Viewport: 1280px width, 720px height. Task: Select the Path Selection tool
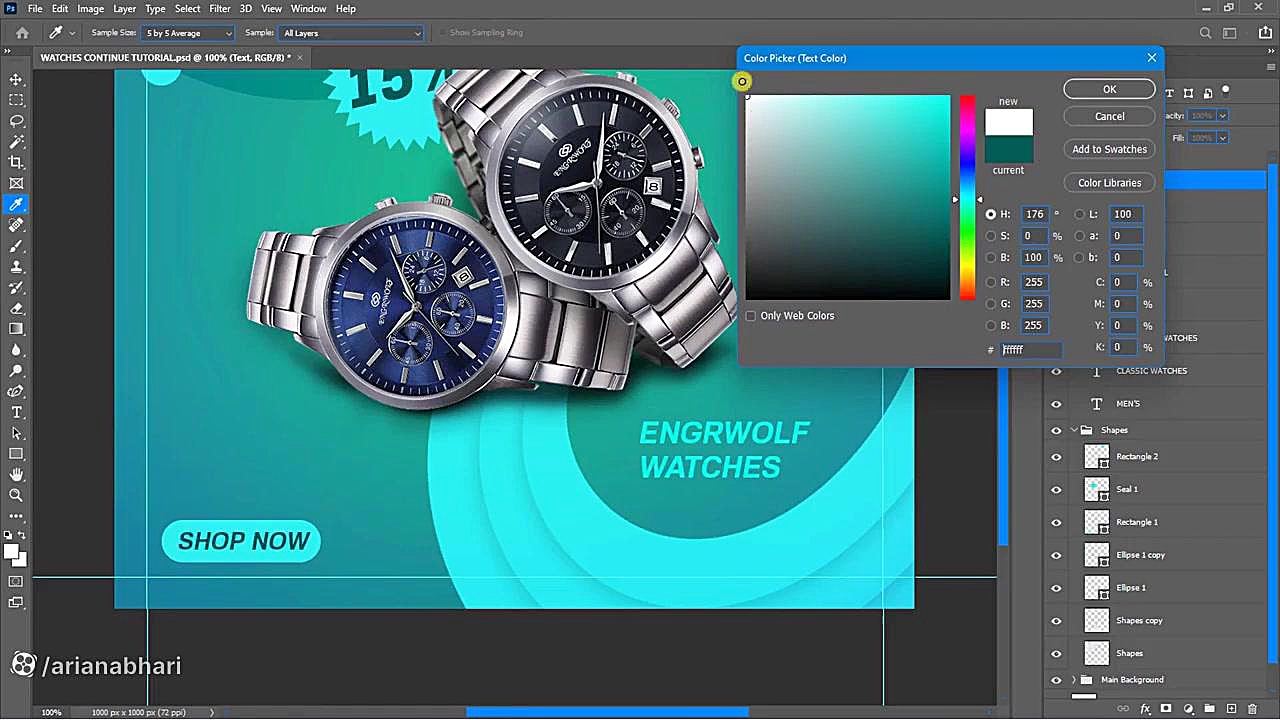click(16, 434)
